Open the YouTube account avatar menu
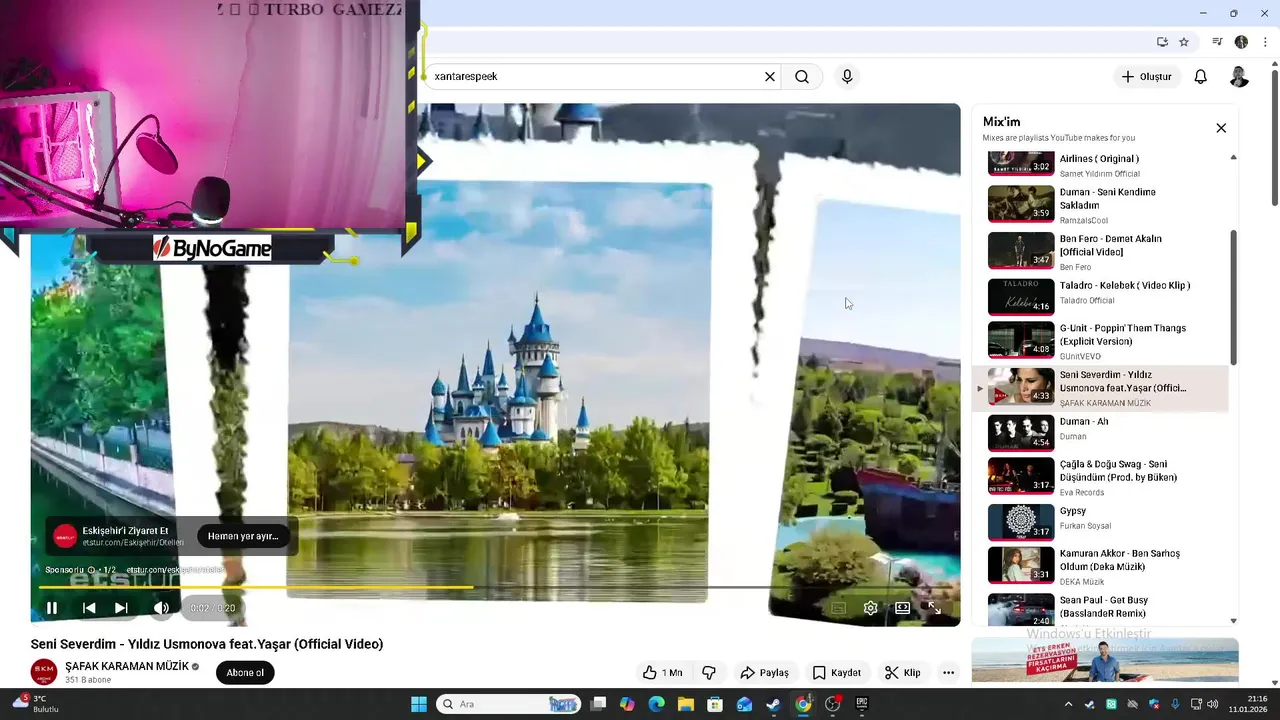The image size is (1280, 720). click(1239, 76)
